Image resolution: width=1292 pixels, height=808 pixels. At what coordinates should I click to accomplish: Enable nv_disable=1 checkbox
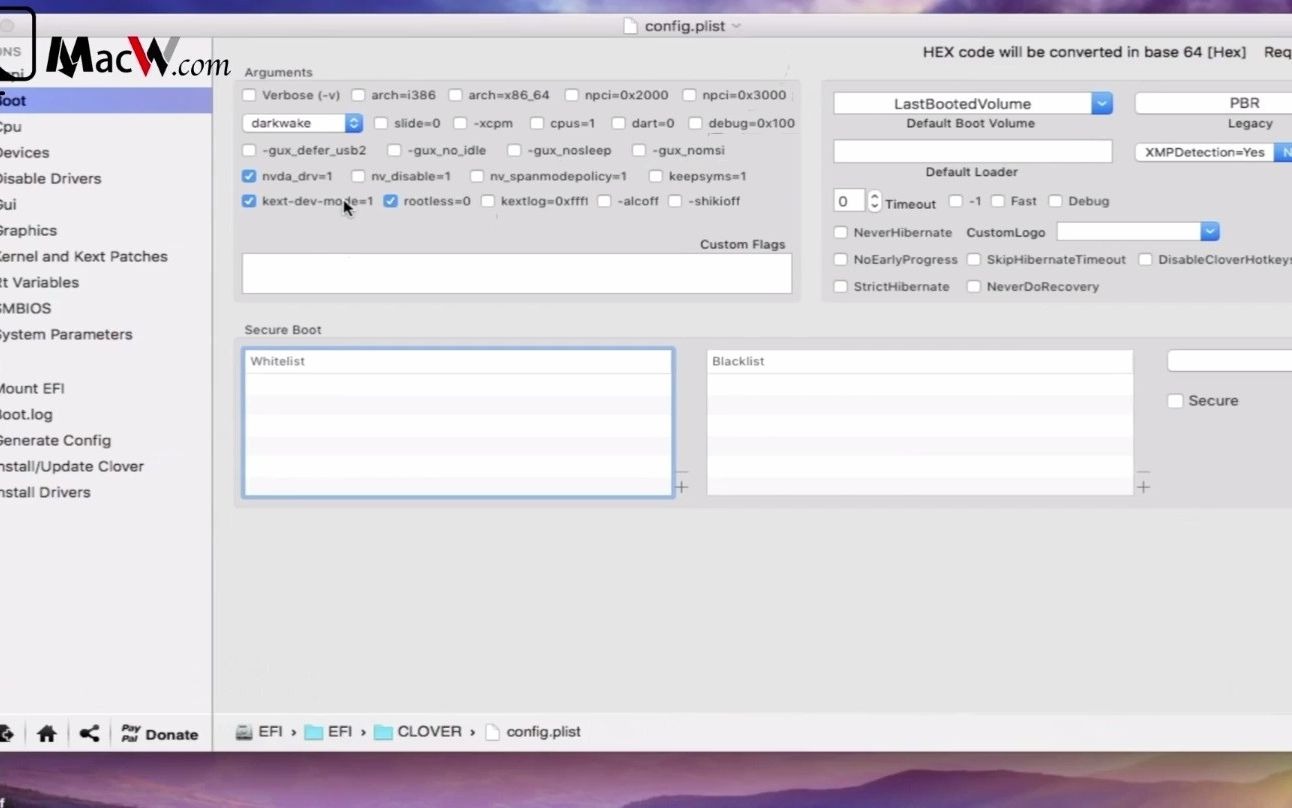(358, 176)
